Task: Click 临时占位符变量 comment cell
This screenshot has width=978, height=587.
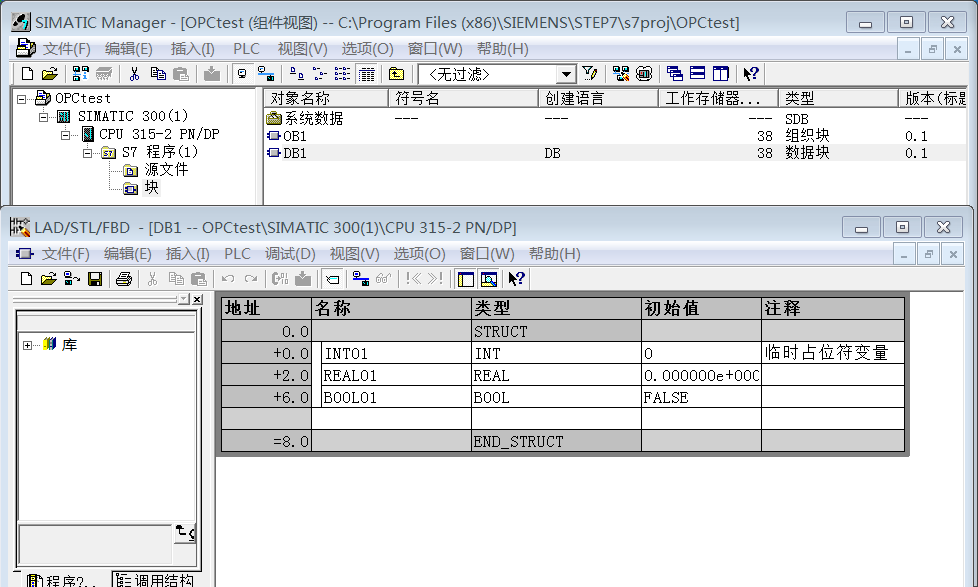Action: 833,353
